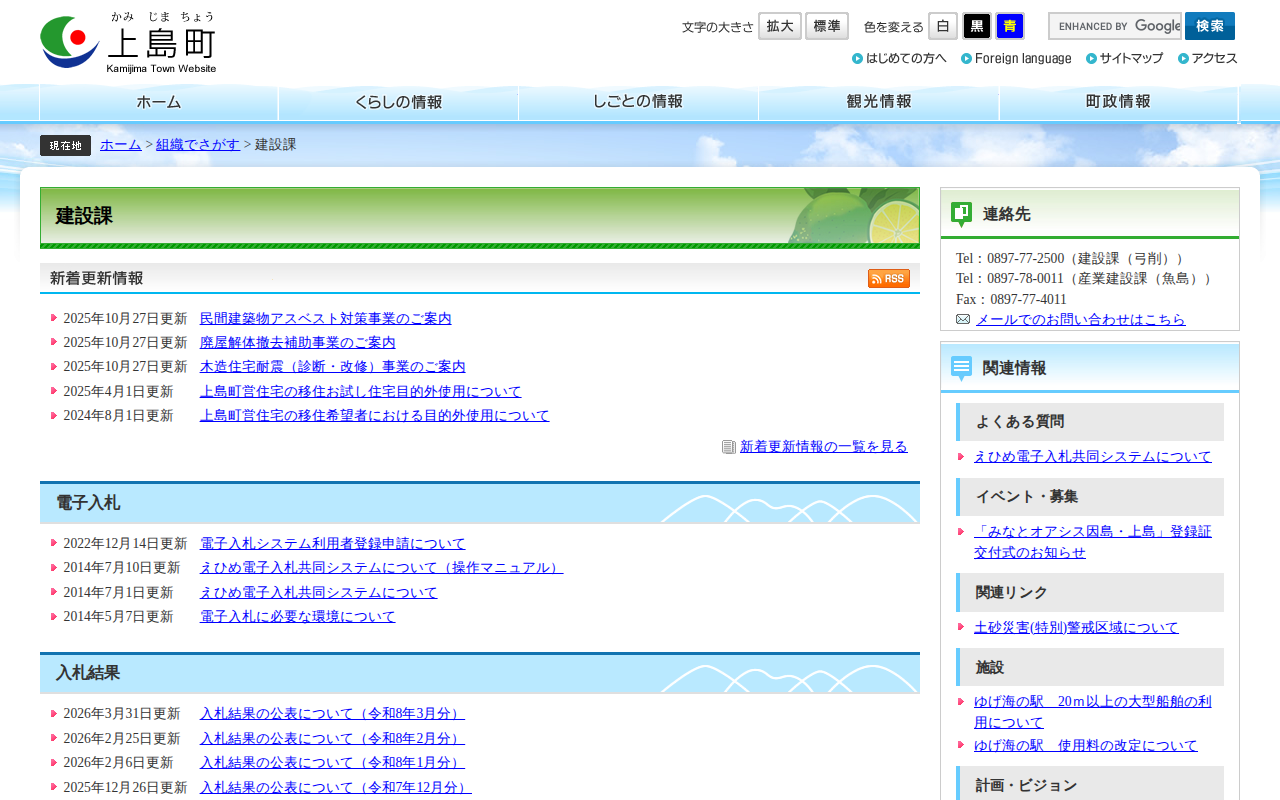Click 組織でさがす breadcrumb link
The image size is (1280, 800).
click(198, 145)
